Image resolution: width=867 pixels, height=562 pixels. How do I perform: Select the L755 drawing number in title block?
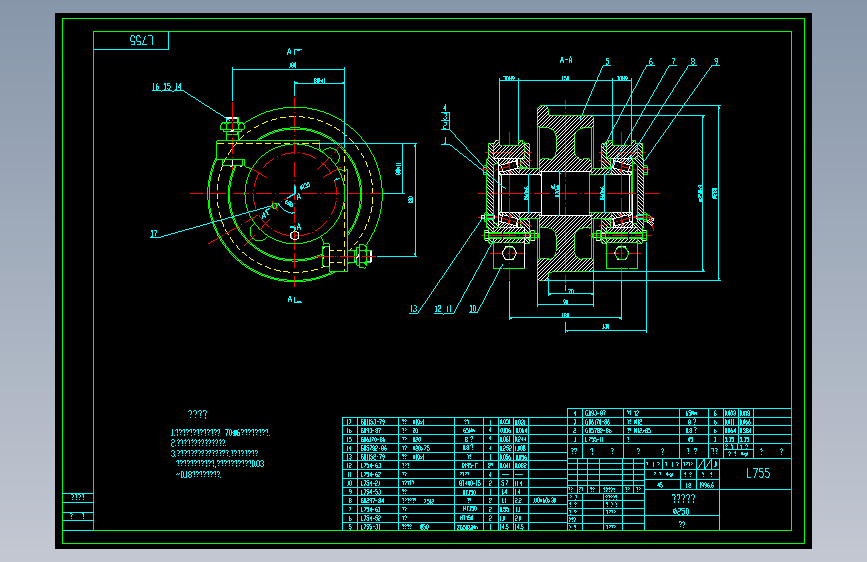pos(758,473)
